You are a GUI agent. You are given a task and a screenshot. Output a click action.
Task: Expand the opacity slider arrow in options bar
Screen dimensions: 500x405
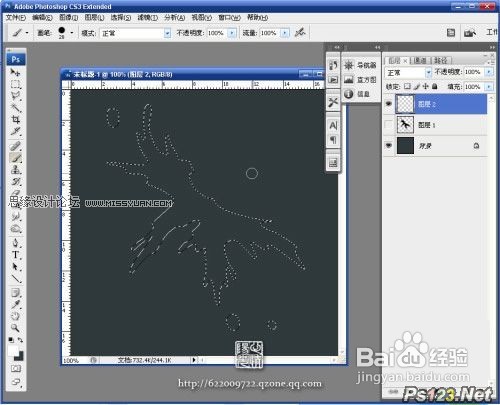[x=232, y=33]
